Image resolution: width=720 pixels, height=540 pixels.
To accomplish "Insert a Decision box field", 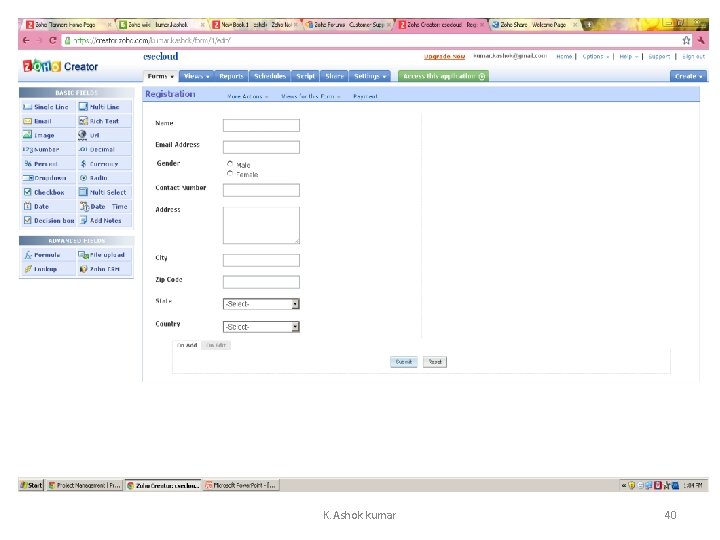I will pos(48,221).
